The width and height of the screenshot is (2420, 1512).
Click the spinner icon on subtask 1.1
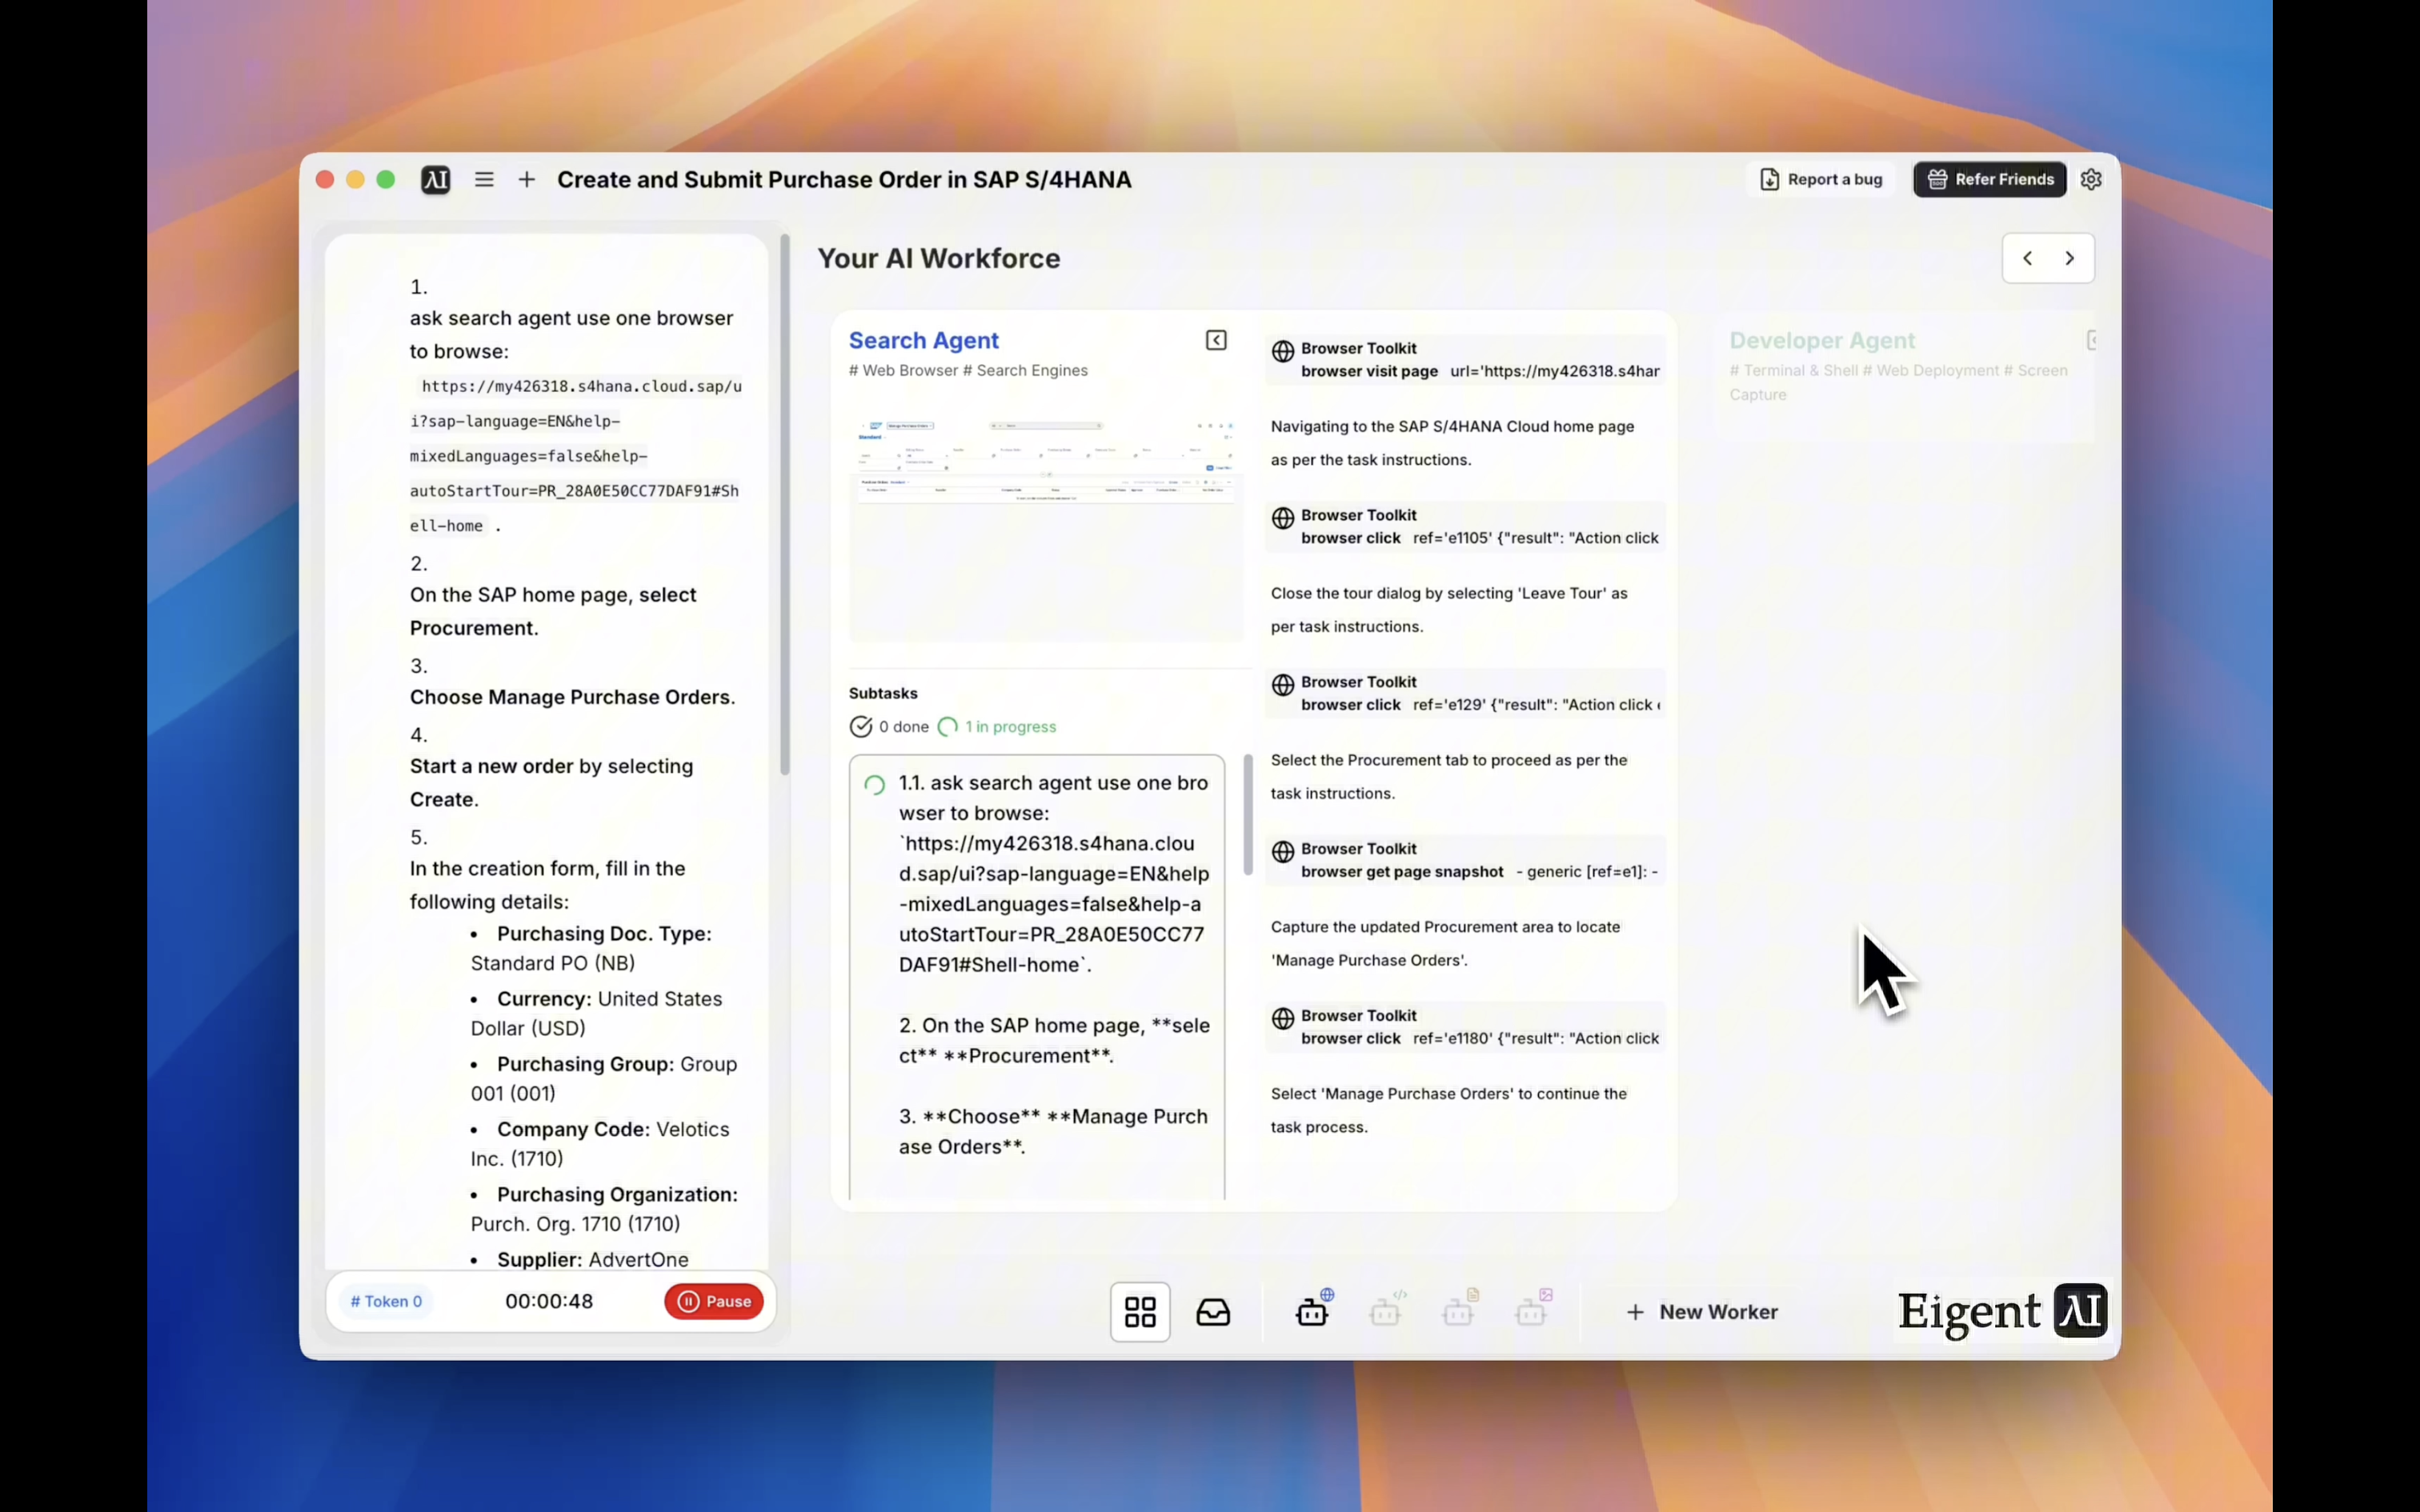coord(875,785)
